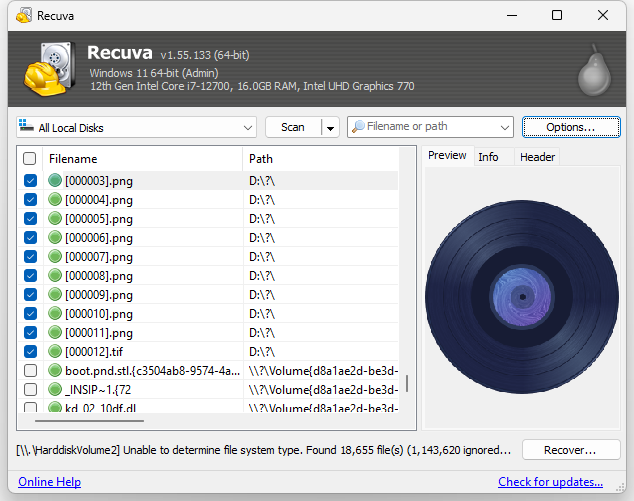Image resolution: width=634 pixels, height=501 pixels.
Task: Click the magnifier icon in filename filter
Action: pos(358,127)
